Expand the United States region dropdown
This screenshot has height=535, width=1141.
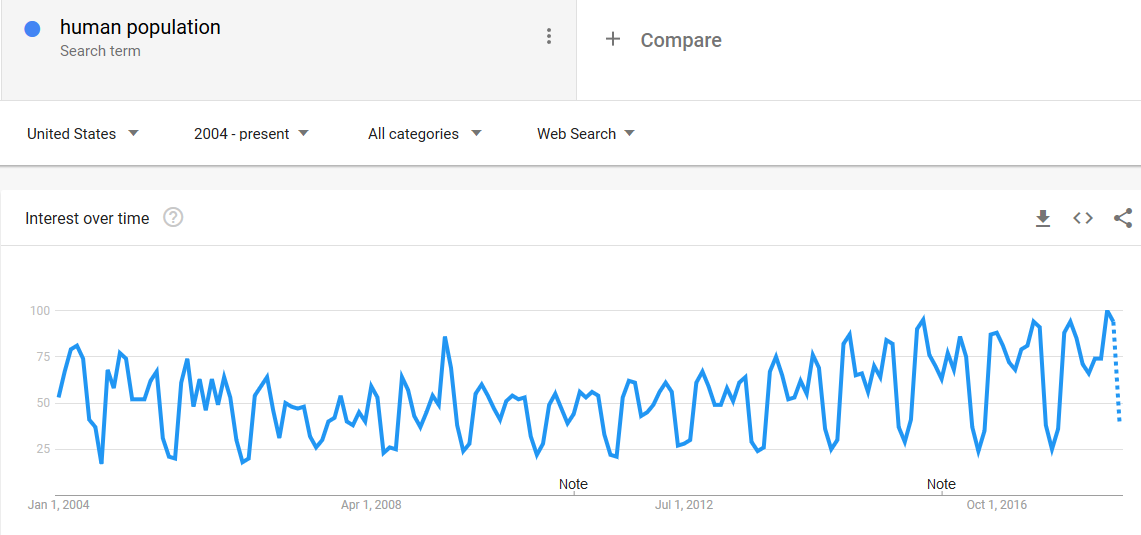coord(82,134)
